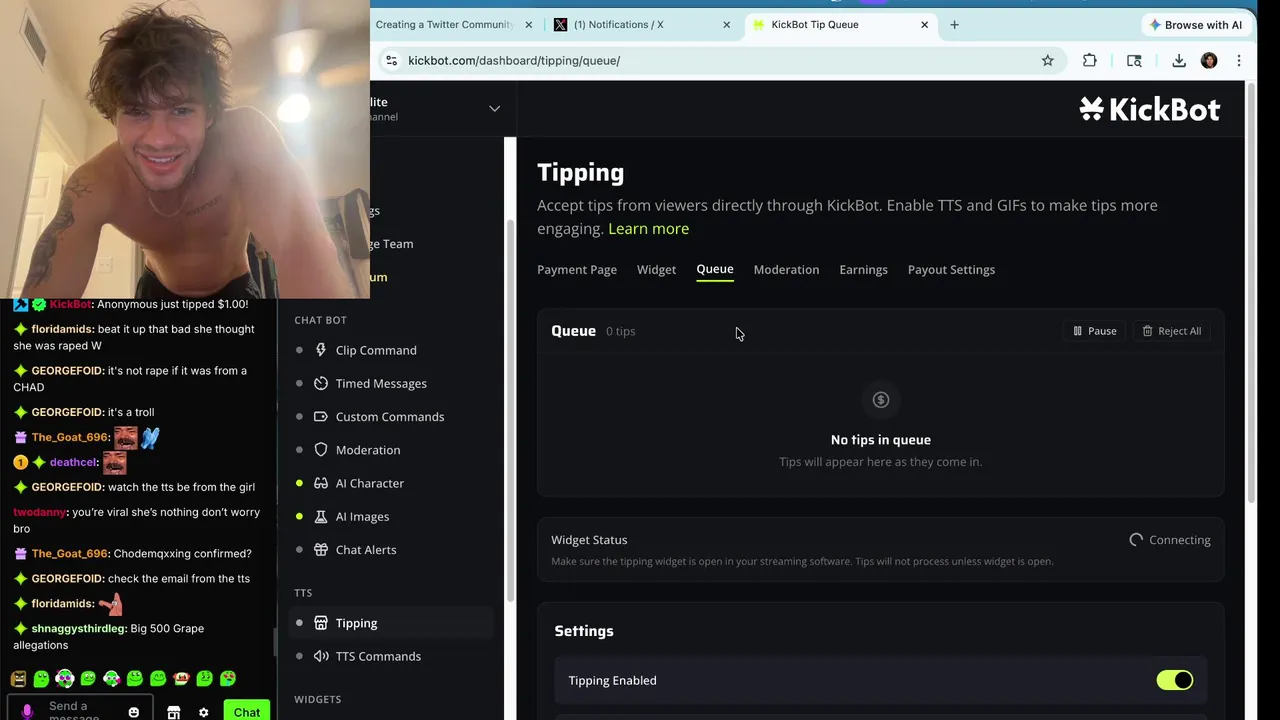The height and width of the screenshot is (720, 1280).
Task: Pick the red-cheeked green emote
Action: tap(181, 679)
